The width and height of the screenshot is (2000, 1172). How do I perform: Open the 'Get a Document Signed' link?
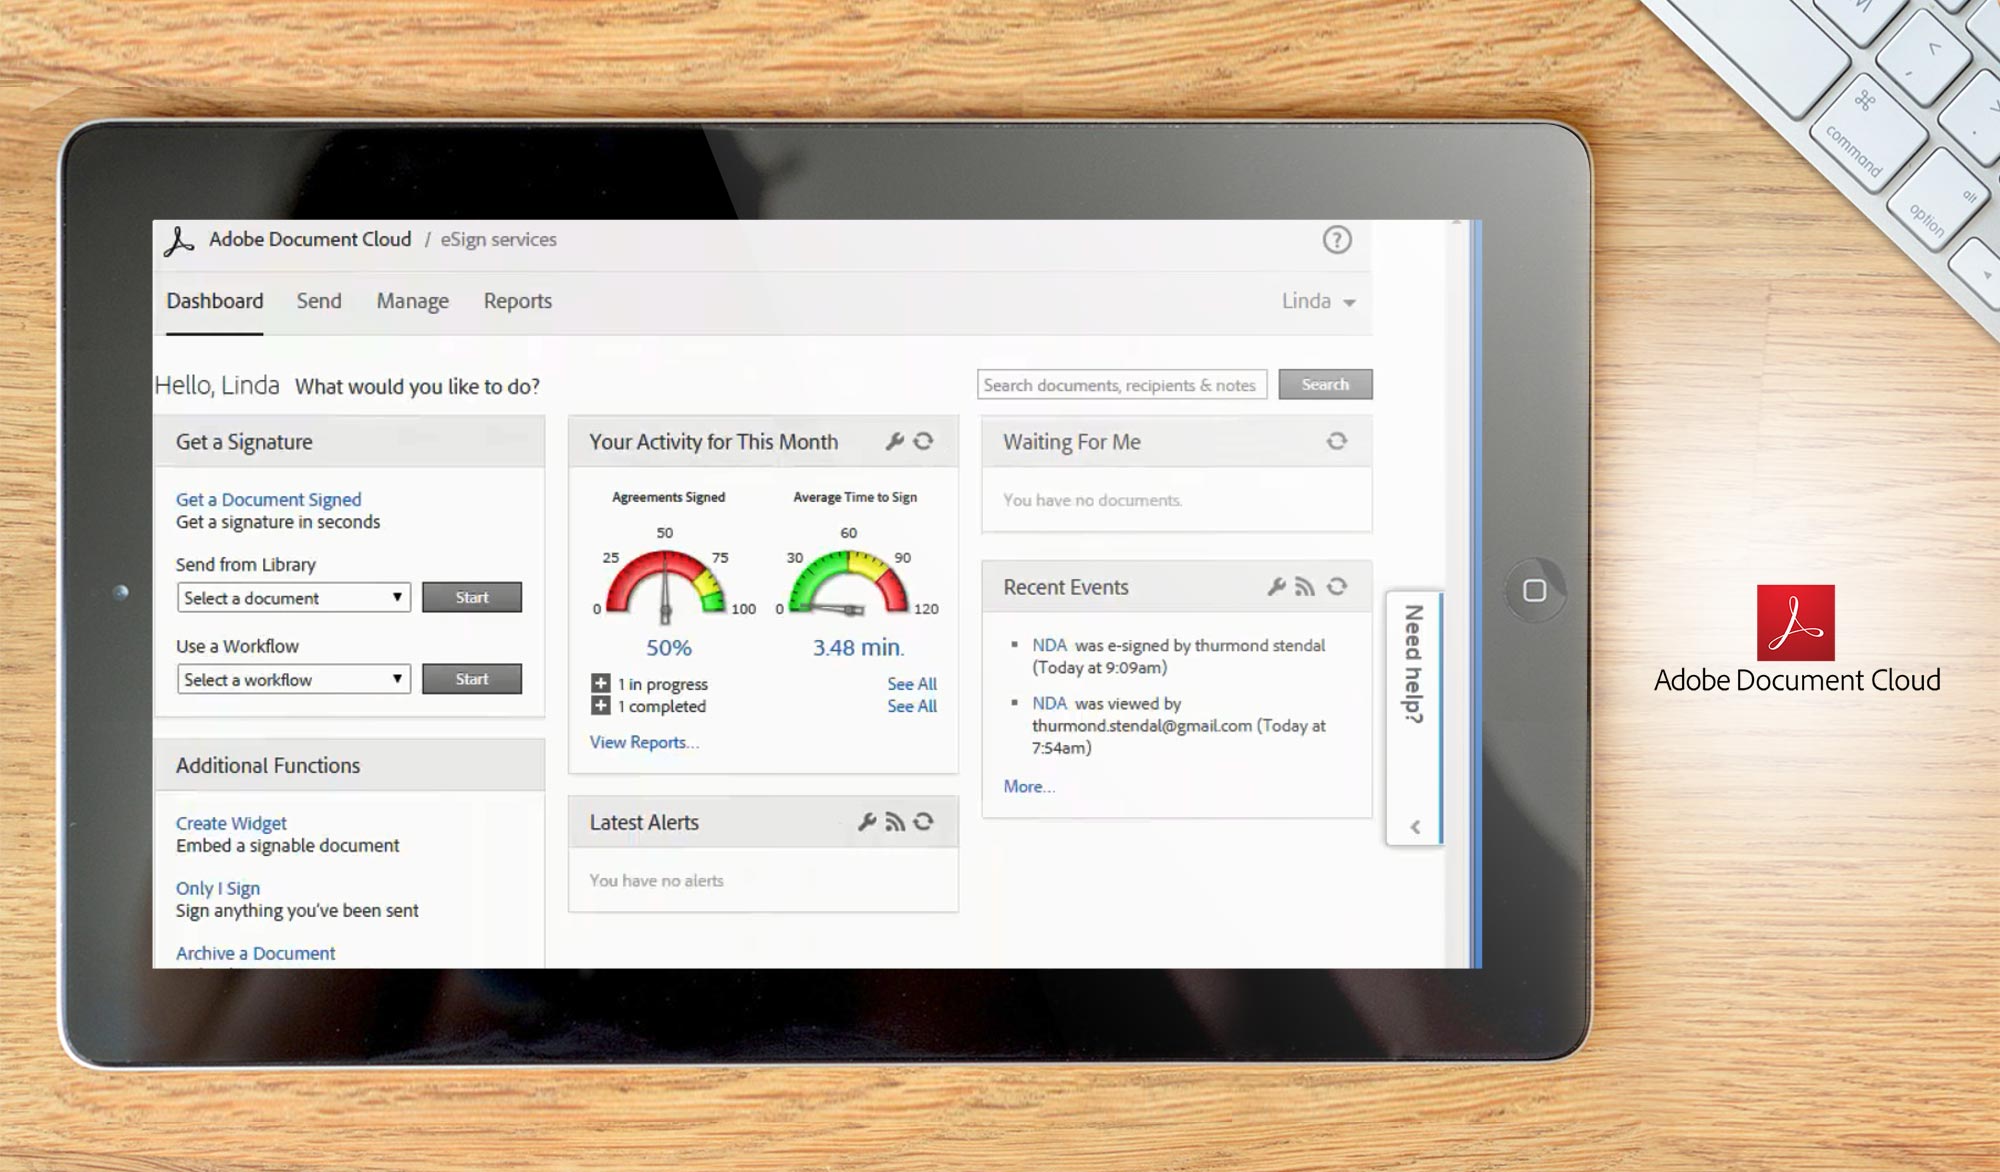pyautogui.click(x=268, y=499)
